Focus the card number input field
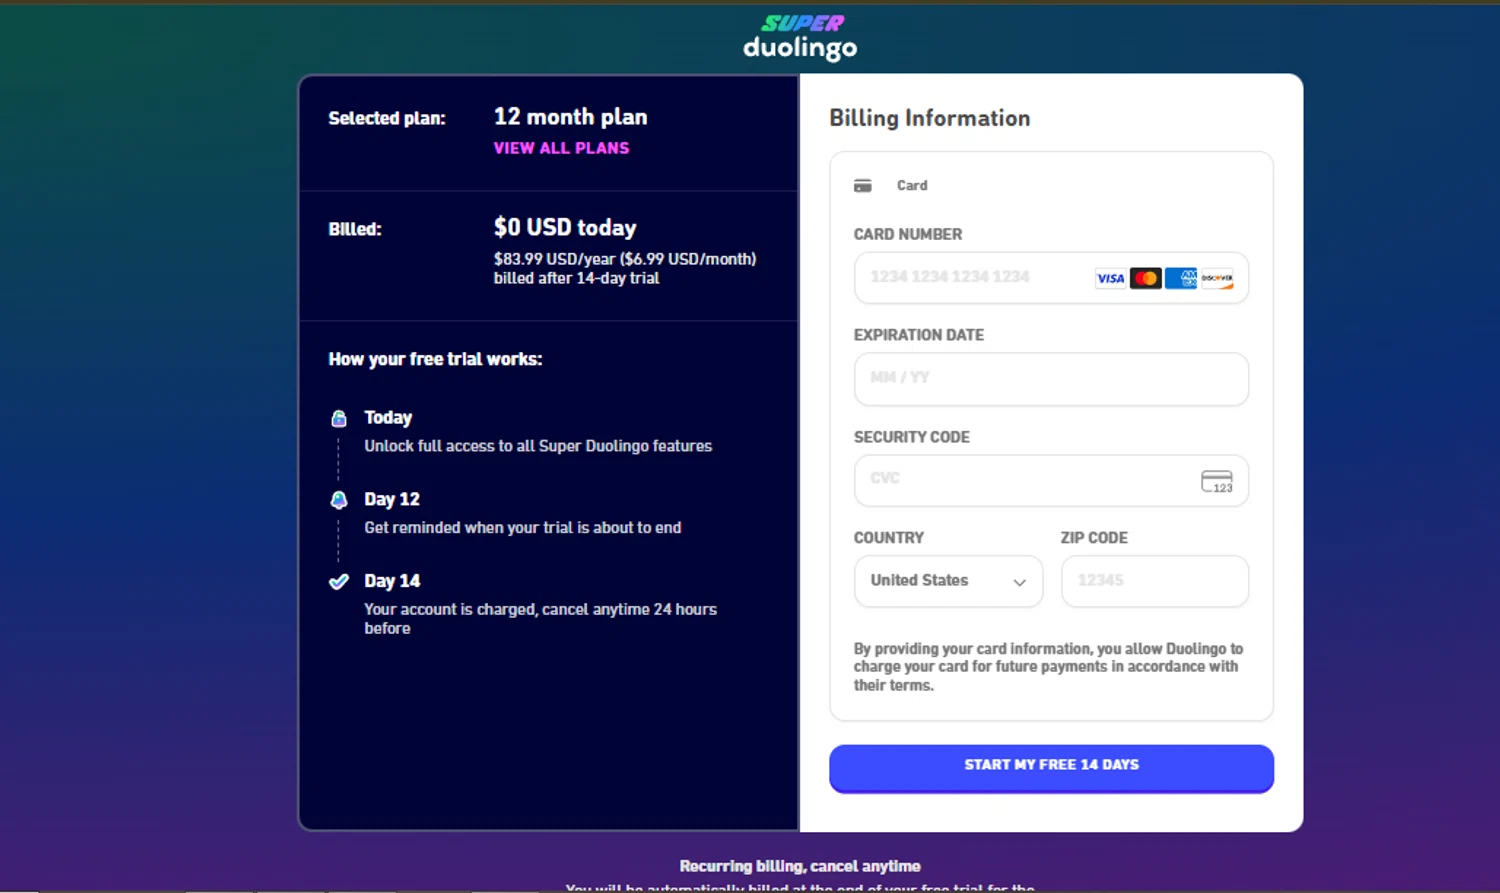 (1051, 278)
